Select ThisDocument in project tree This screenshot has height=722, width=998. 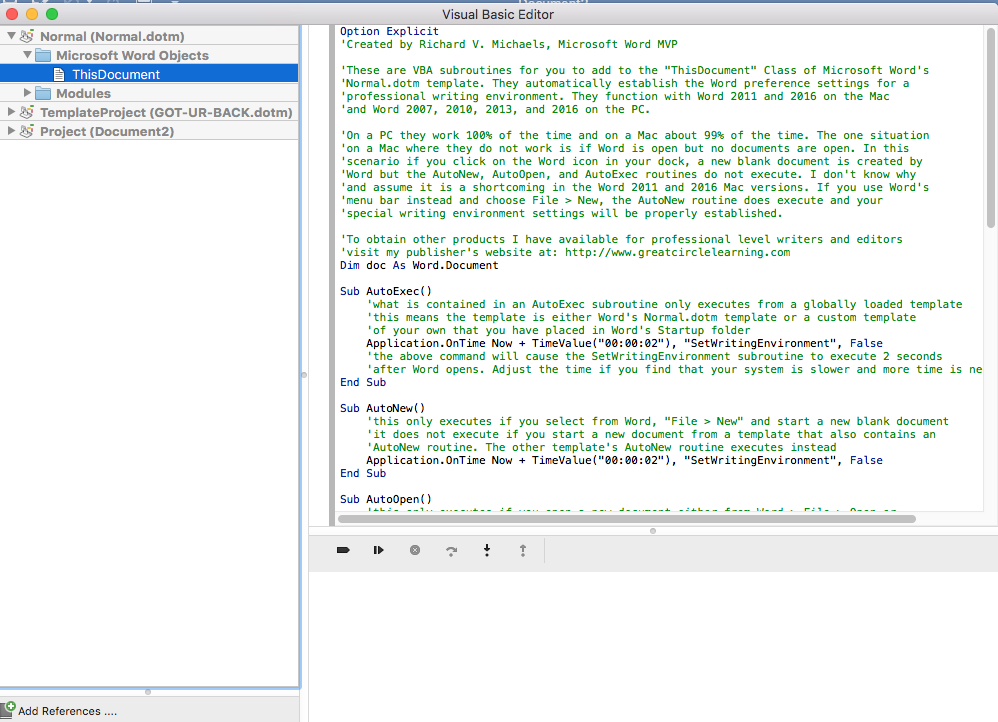(x=149, y=74)
